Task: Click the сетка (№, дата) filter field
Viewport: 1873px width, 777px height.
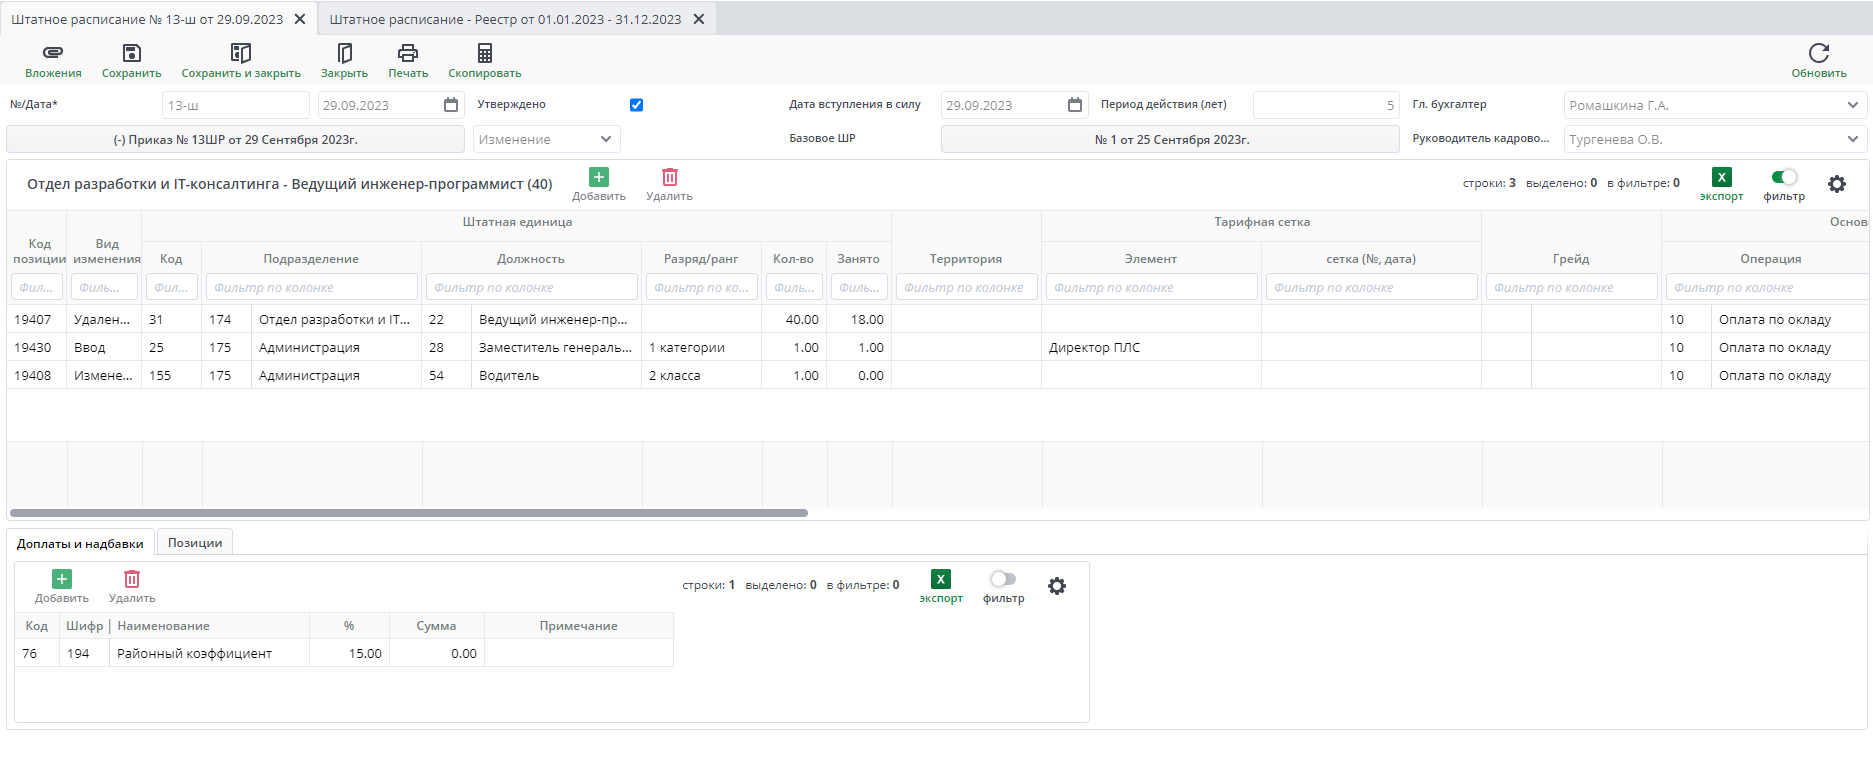Action: coord(1372,287)
